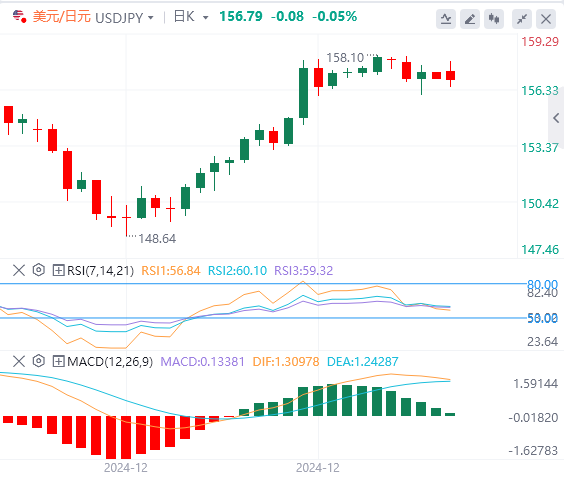The width and height of the screenshot is (564, 477).
Task: Click the MACD(12,26,9) indicator label
Action: point(110,361)
